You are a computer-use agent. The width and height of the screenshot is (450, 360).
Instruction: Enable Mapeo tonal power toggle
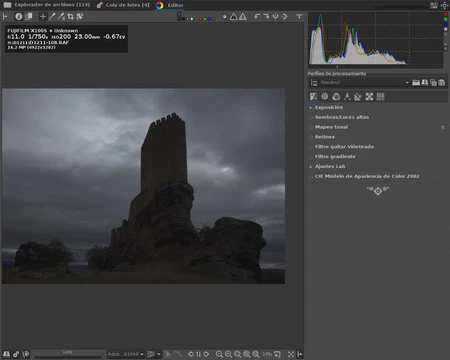tap(311, 127)
